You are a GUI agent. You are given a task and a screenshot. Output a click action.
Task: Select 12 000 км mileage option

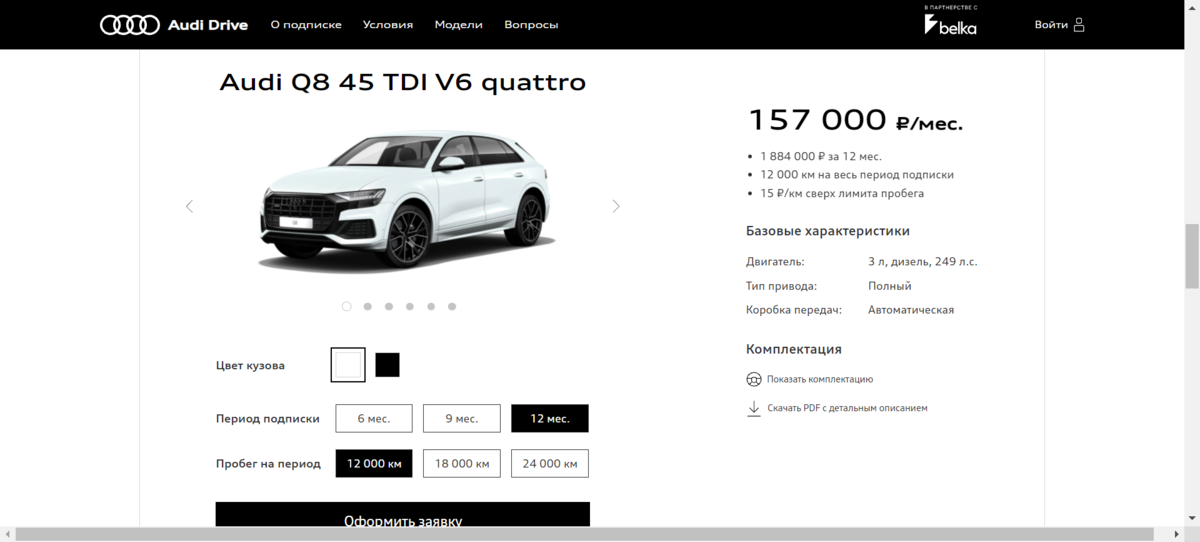374,463
